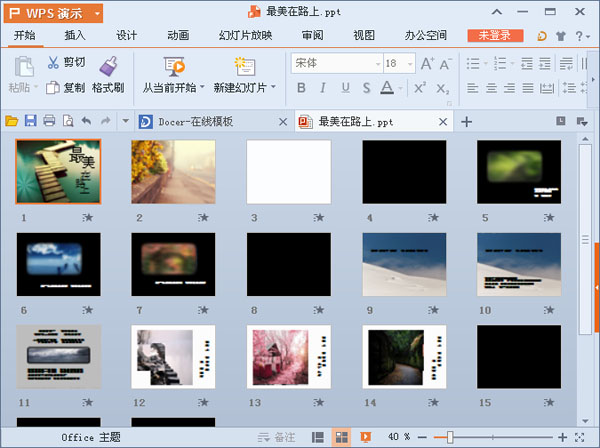Click the Redo arrow icon
Viewport: 600px width, 448px height.
[105, 121]
